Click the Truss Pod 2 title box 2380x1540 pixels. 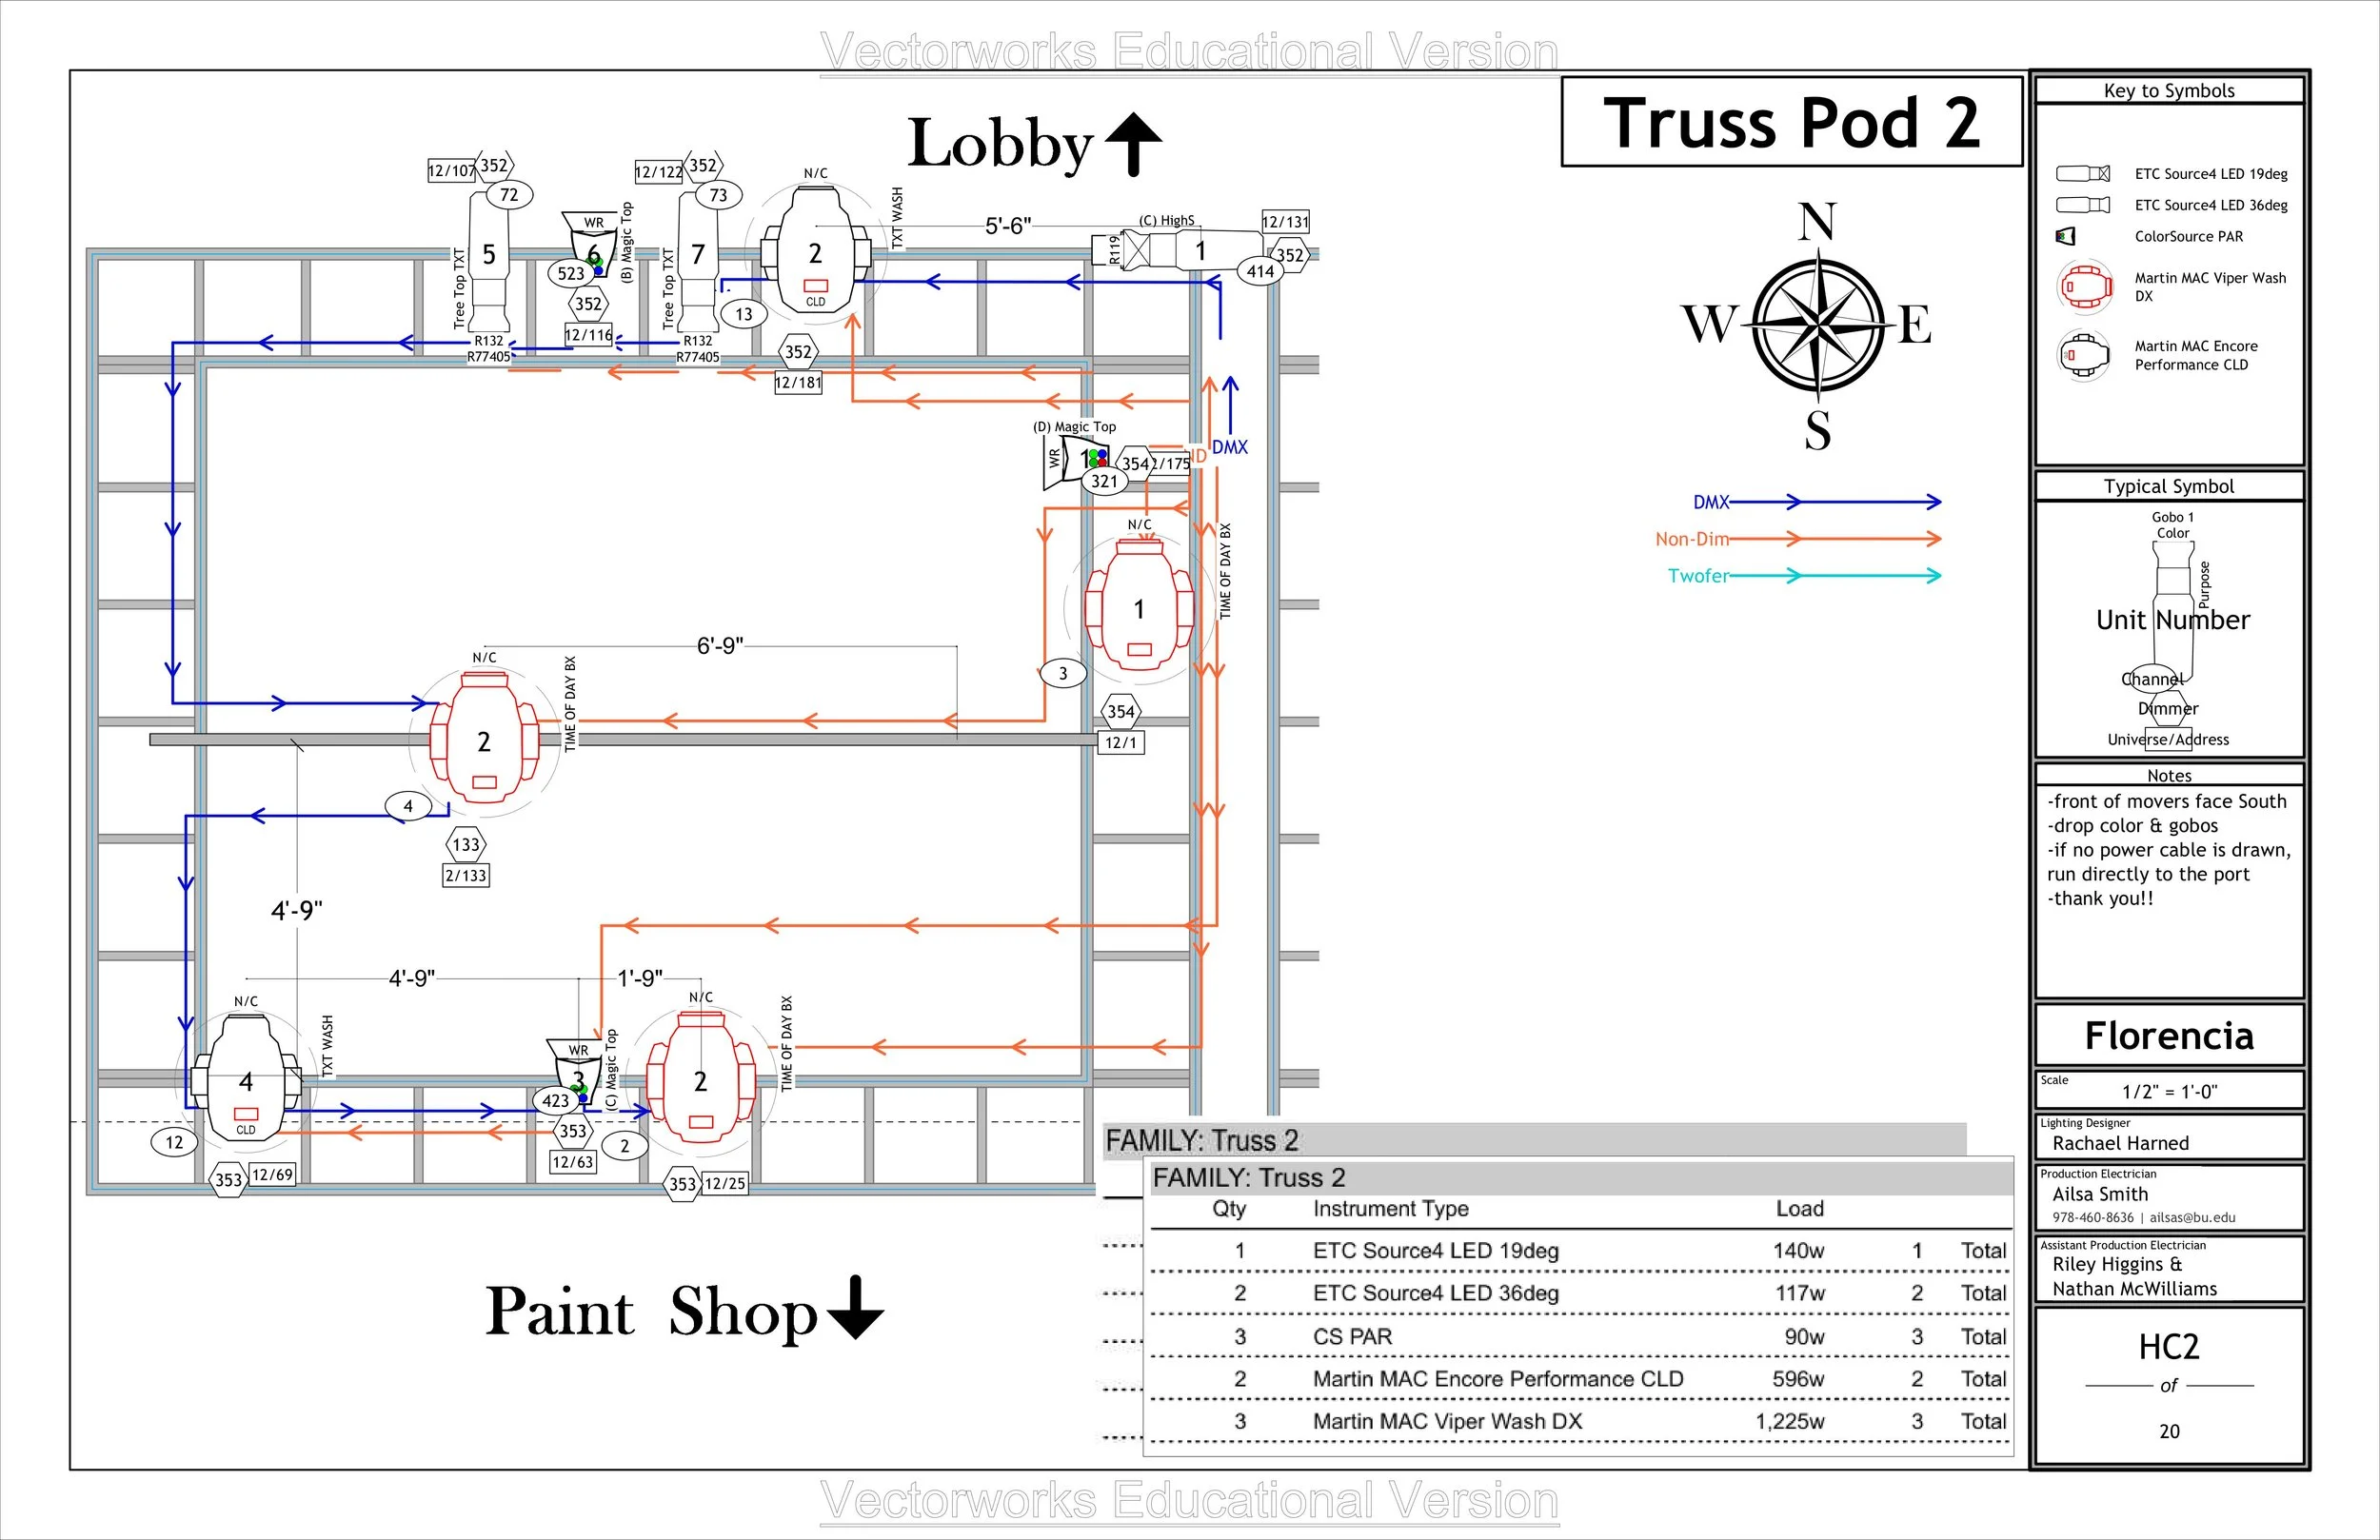click(1791, 123)
